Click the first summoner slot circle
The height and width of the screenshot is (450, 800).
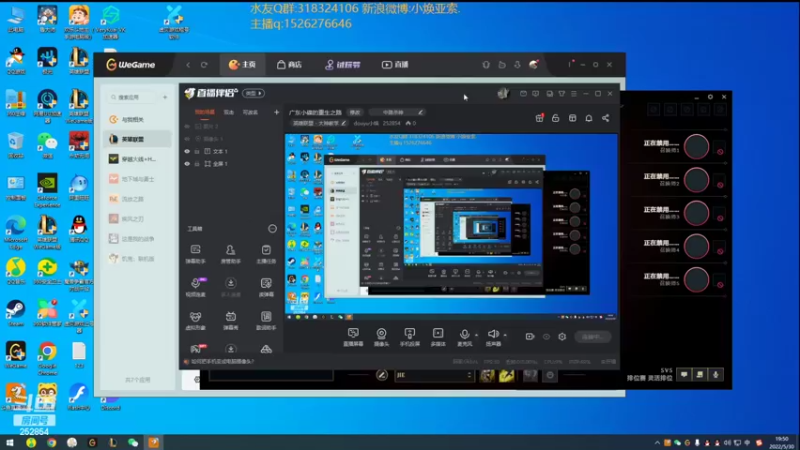[696, 146]
